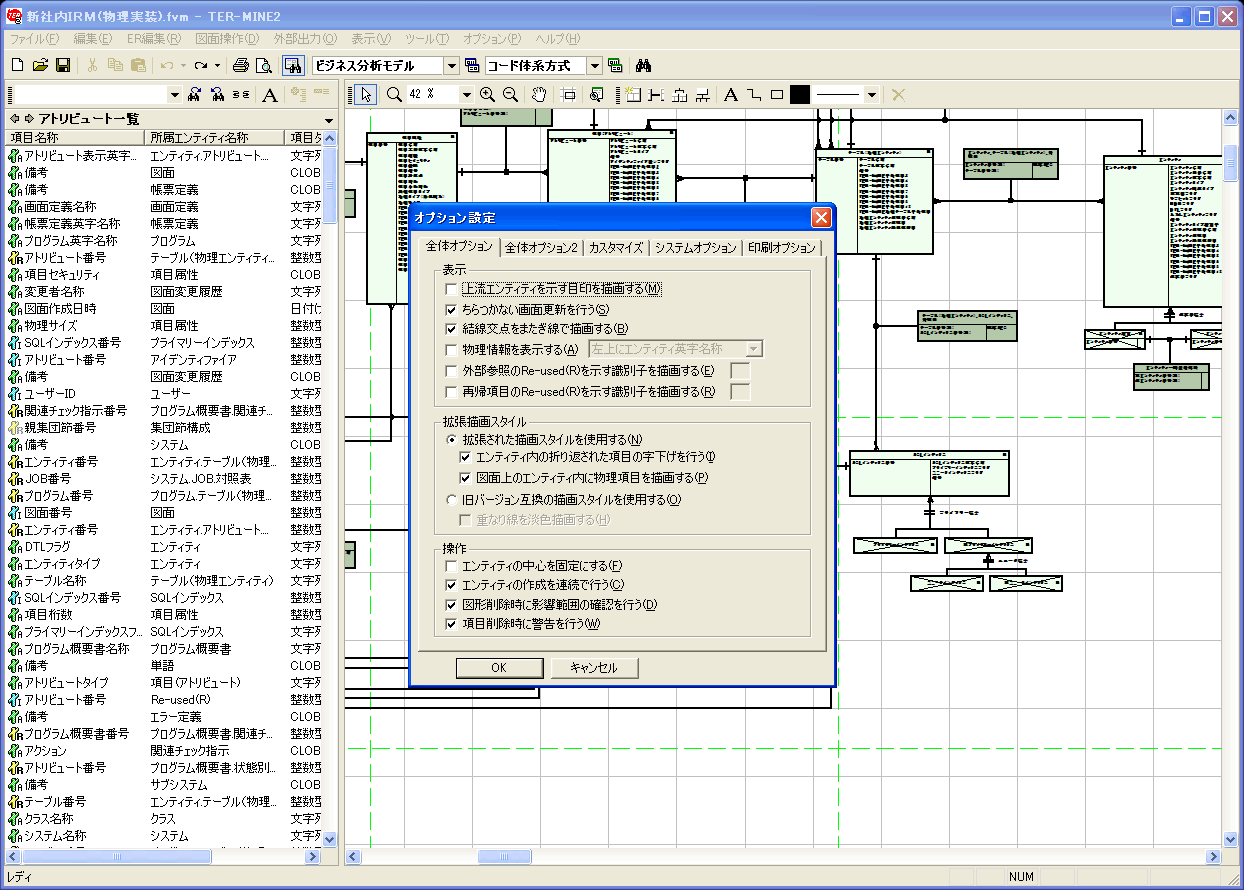The height and width of the screenshot is (890, 1244).
Task: Switch to システムオプション tab
Action: 696,247
